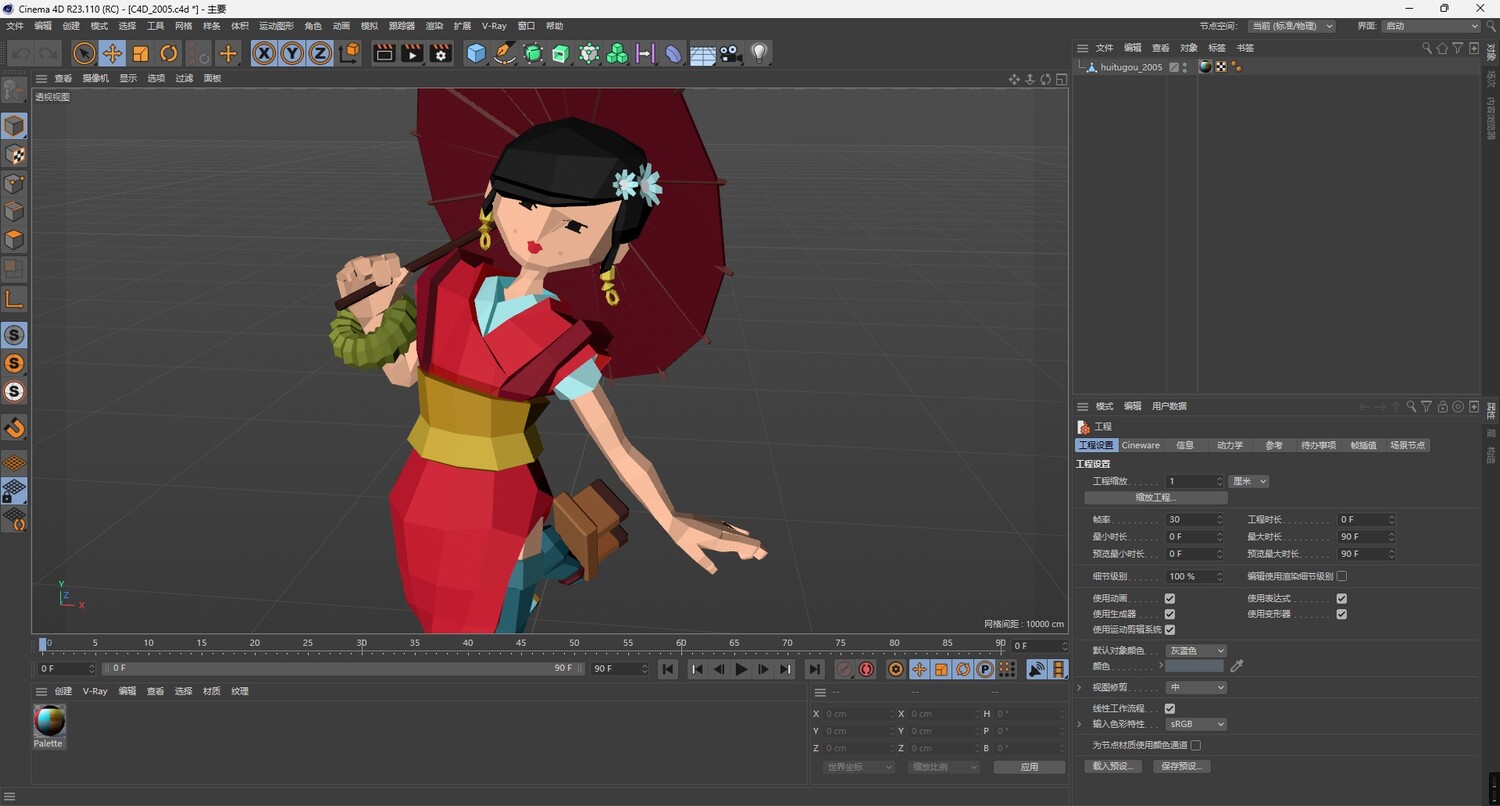Open the 输入色彩特性 sRGB dropdown
Viewport: 1500px width, 806px height.
1195,724
